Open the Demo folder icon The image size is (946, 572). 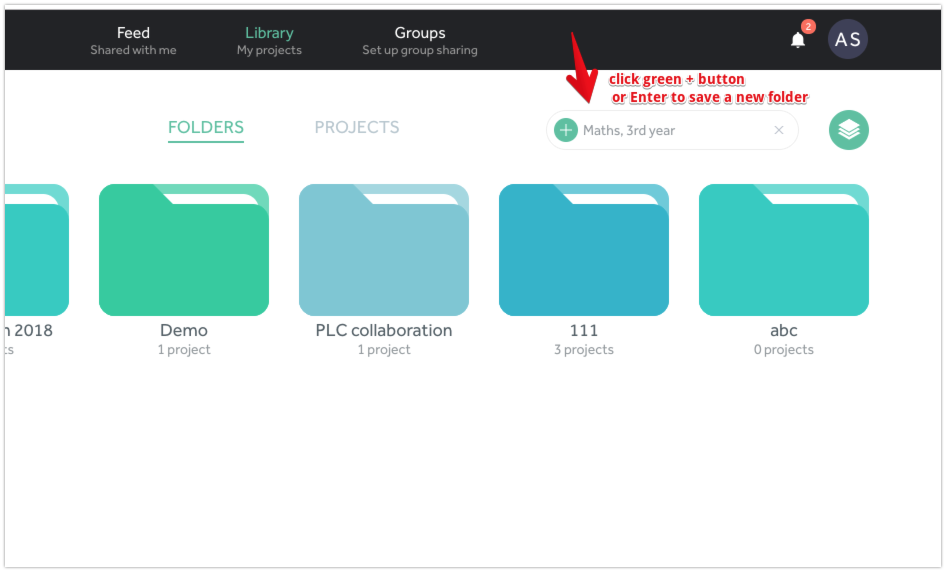click(x=184, y=251)
